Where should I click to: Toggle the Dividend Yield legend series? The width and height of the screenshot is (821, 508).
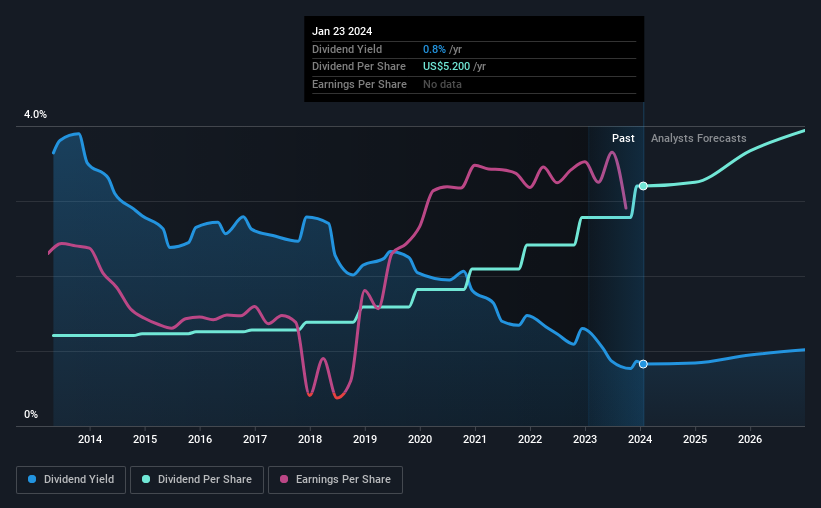coord(71,480)
